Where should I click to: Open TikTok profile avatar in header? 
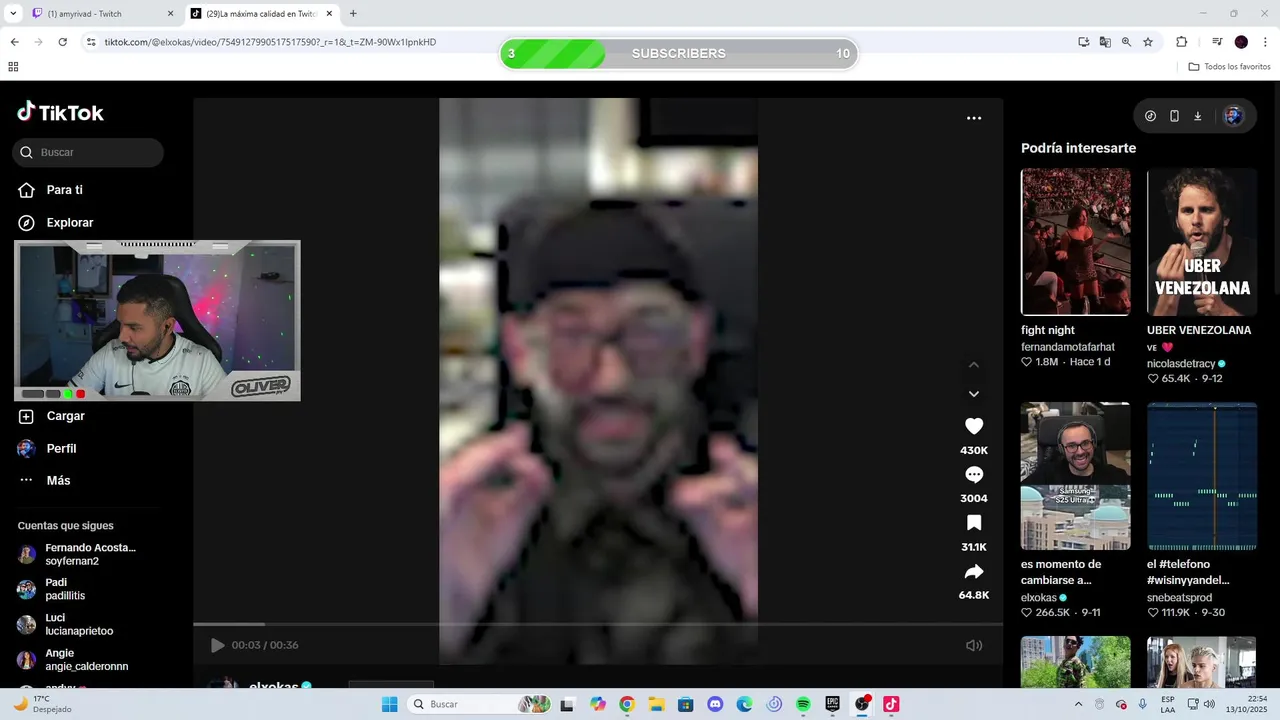coord(1233,116)
